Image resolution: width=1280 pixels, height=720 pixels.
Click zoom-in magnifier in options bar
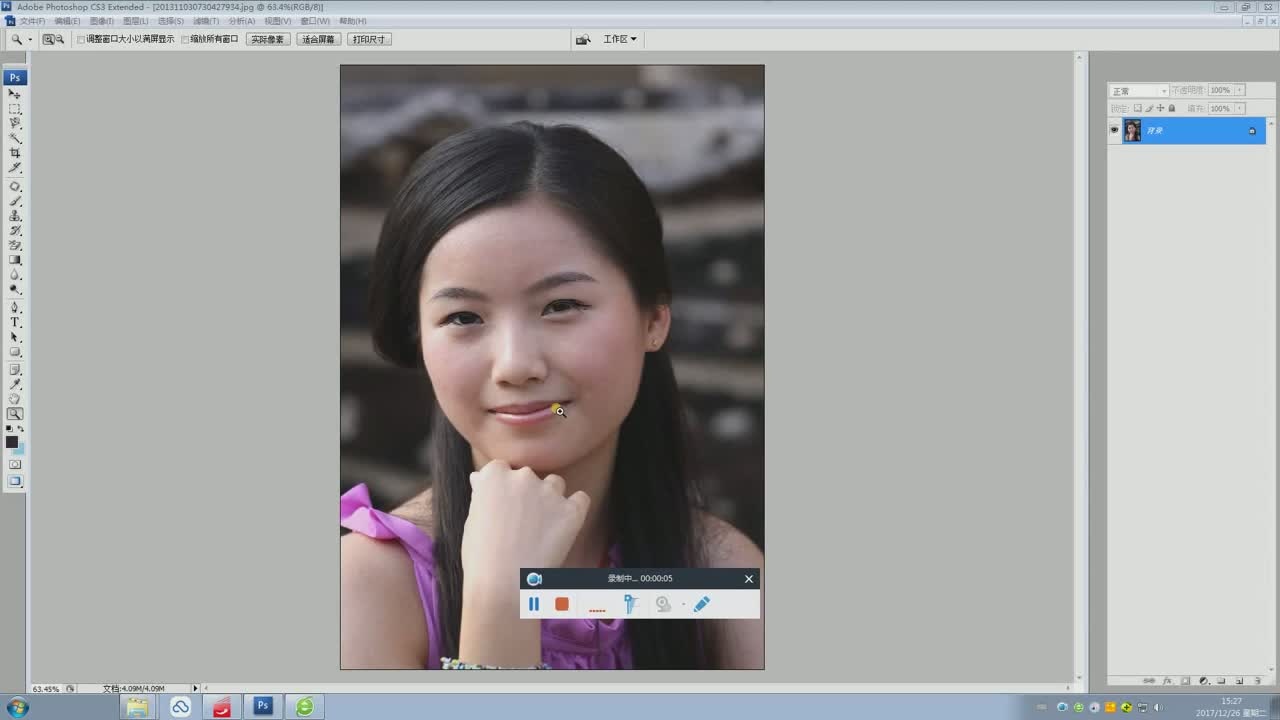pyautogui.click(x=48, y=39)
